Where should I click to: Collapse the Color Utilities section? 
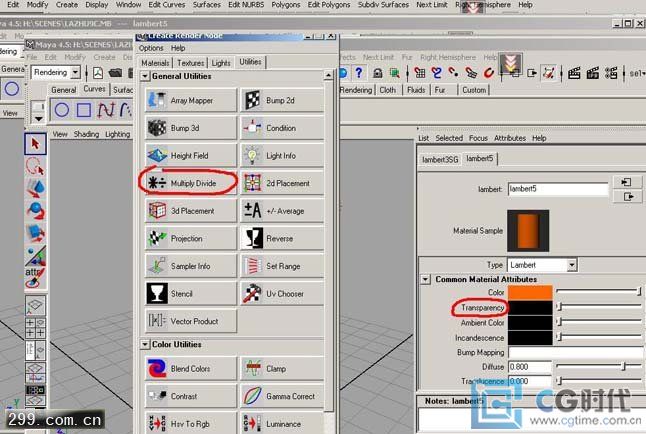(x=145, y=345)
